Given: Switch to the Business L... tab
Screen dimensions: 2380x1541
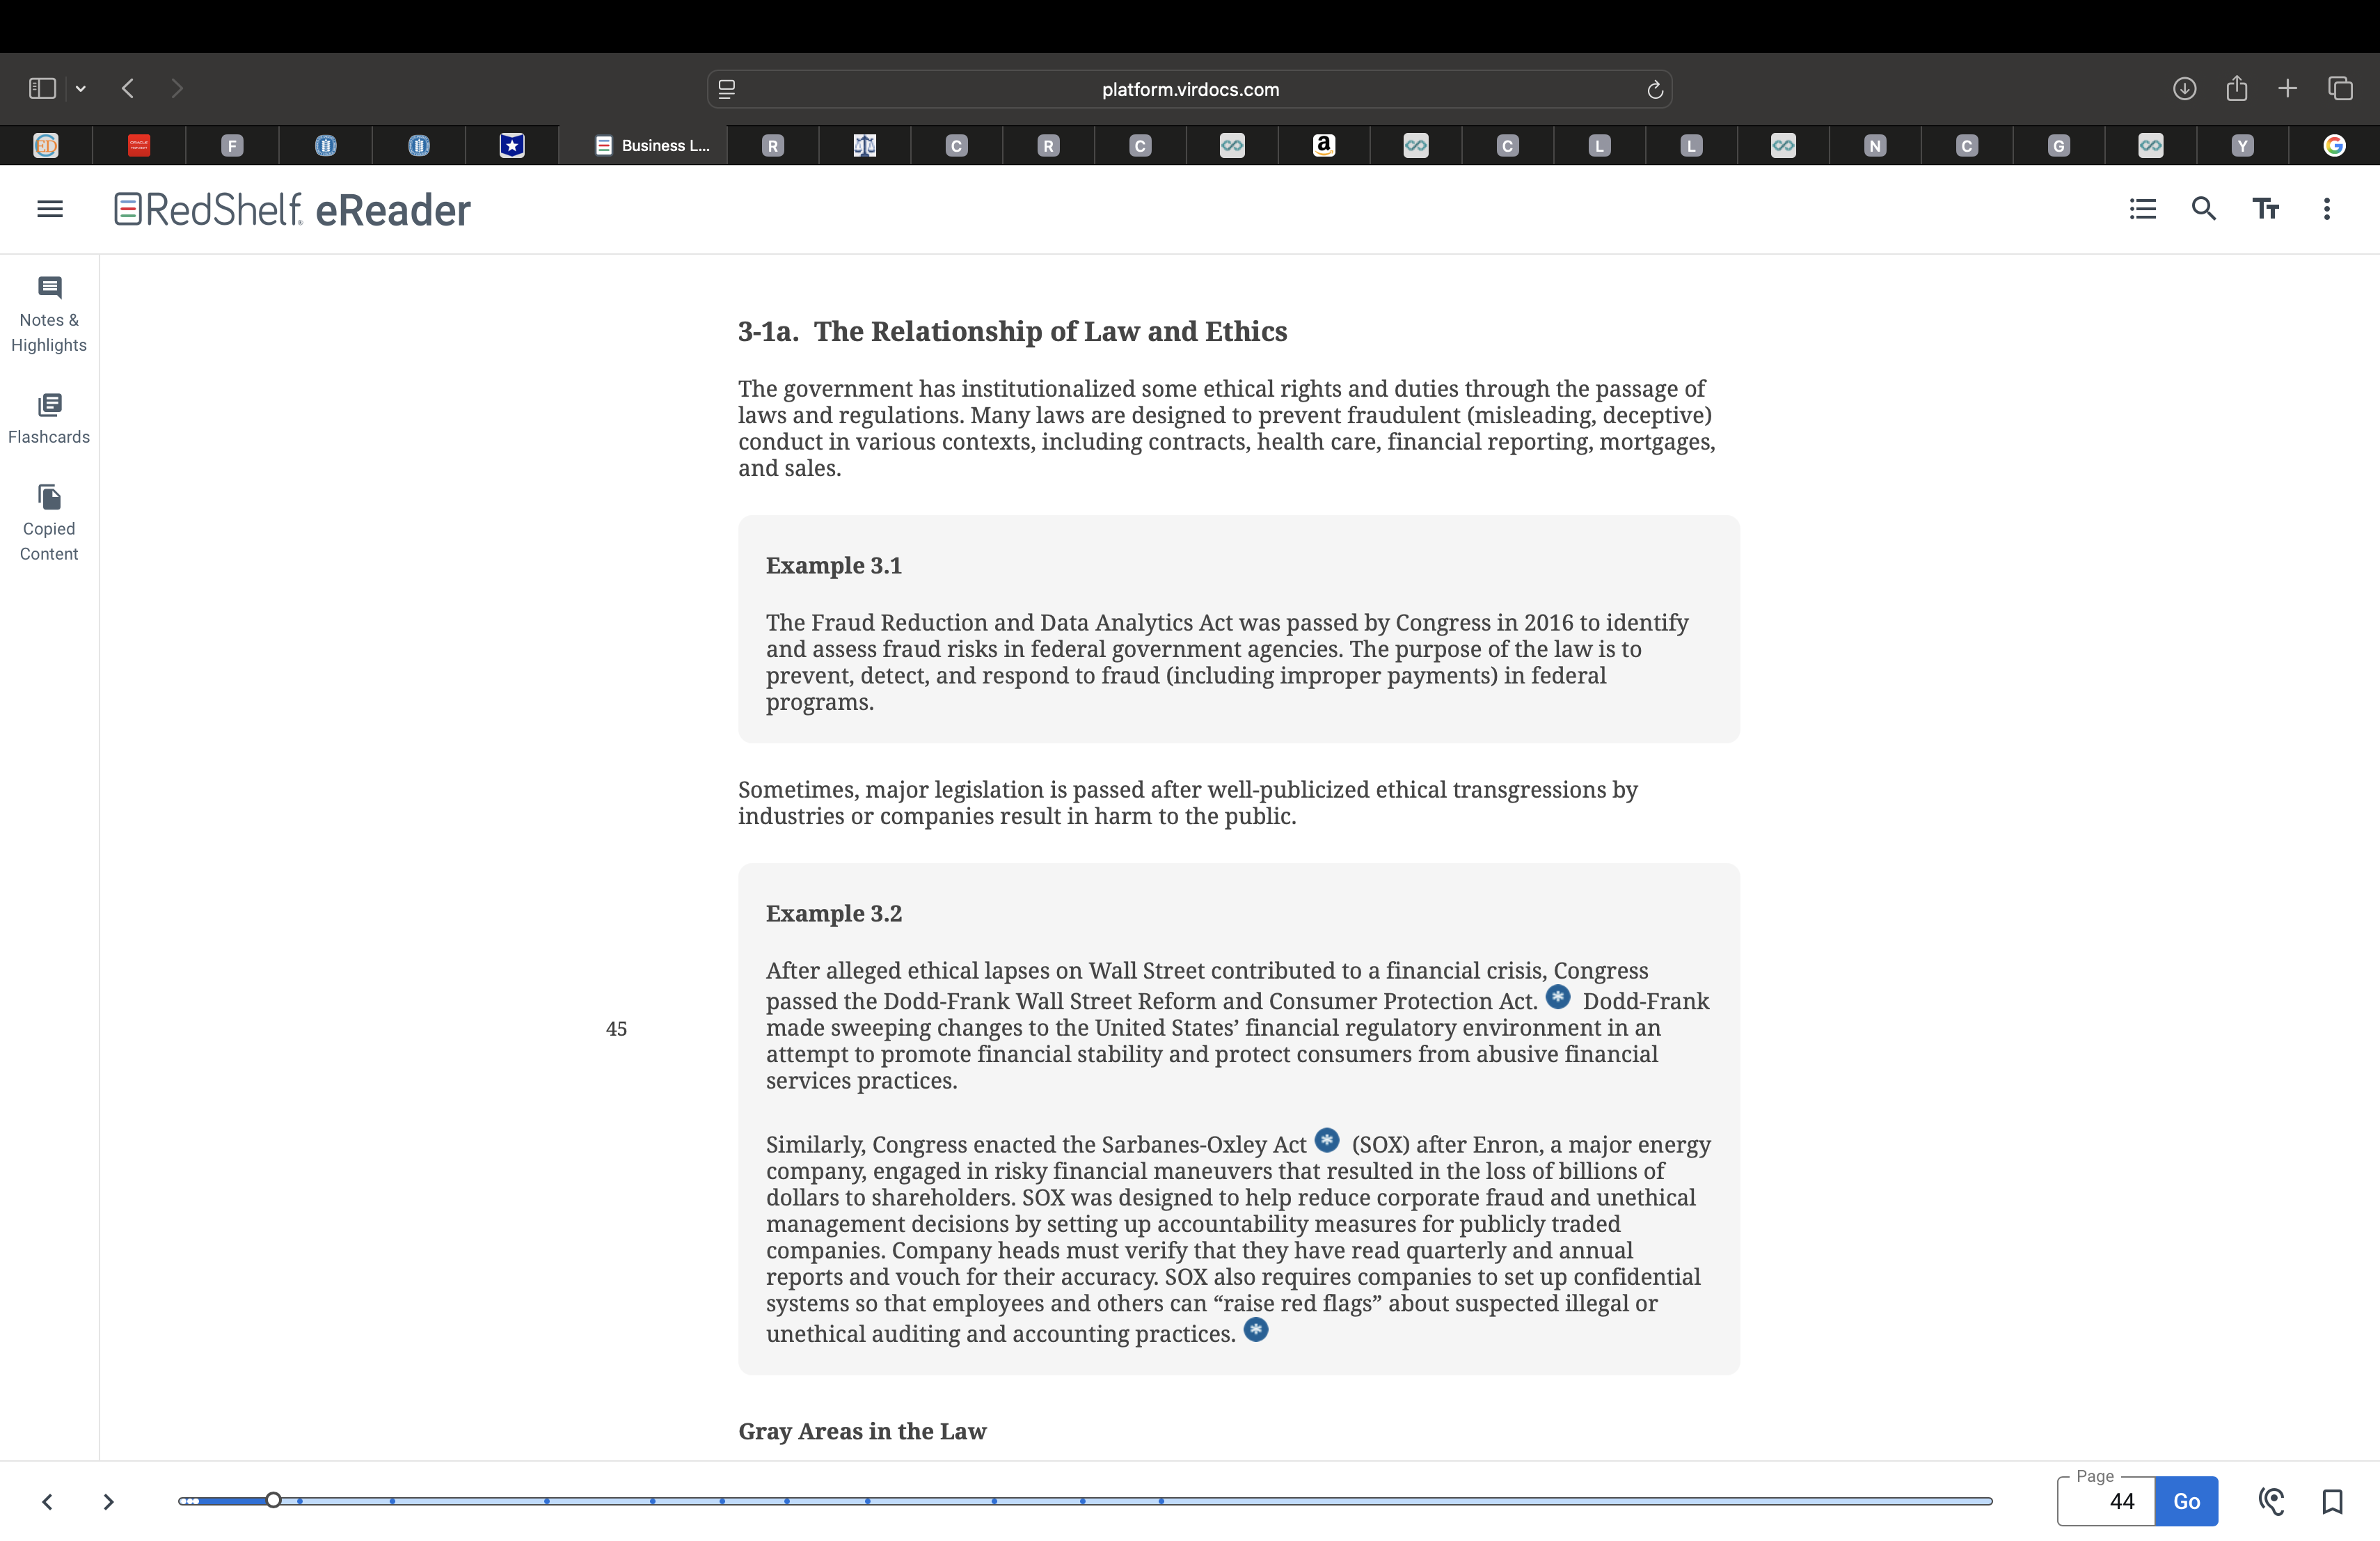Looking at the screenshot, I should (651, 146).
